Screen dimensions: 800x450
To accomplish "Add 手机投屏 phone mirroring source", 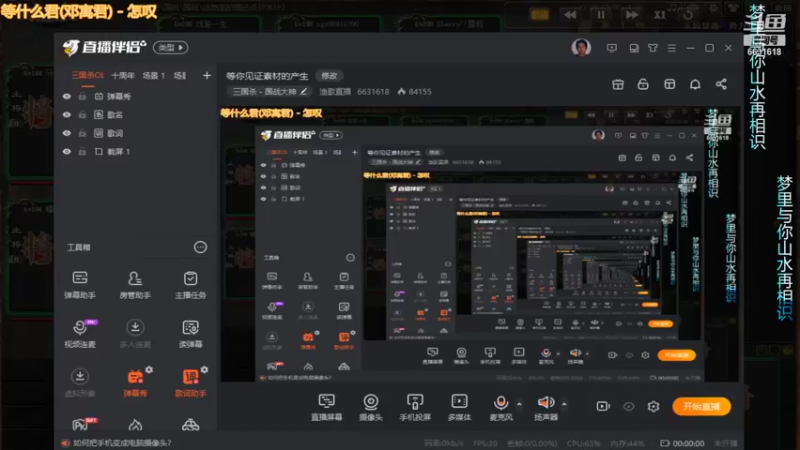I will 415,407.
